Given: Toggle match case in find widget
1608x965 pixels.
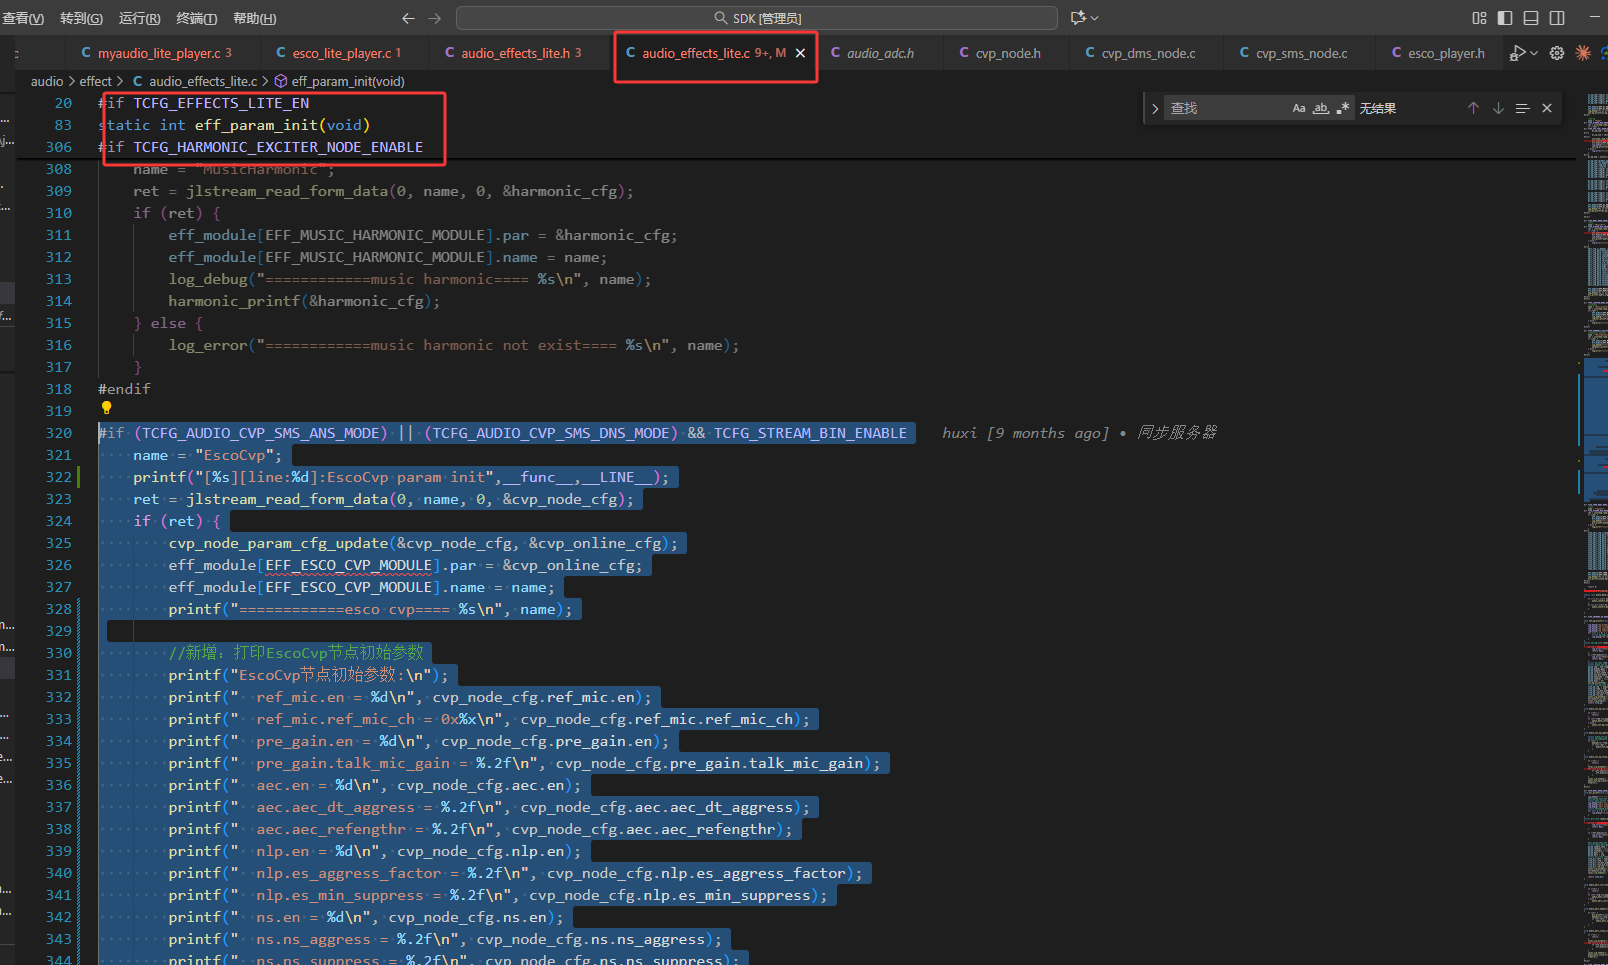Looking at the screenshot, I should click(x=1299, y=108).
